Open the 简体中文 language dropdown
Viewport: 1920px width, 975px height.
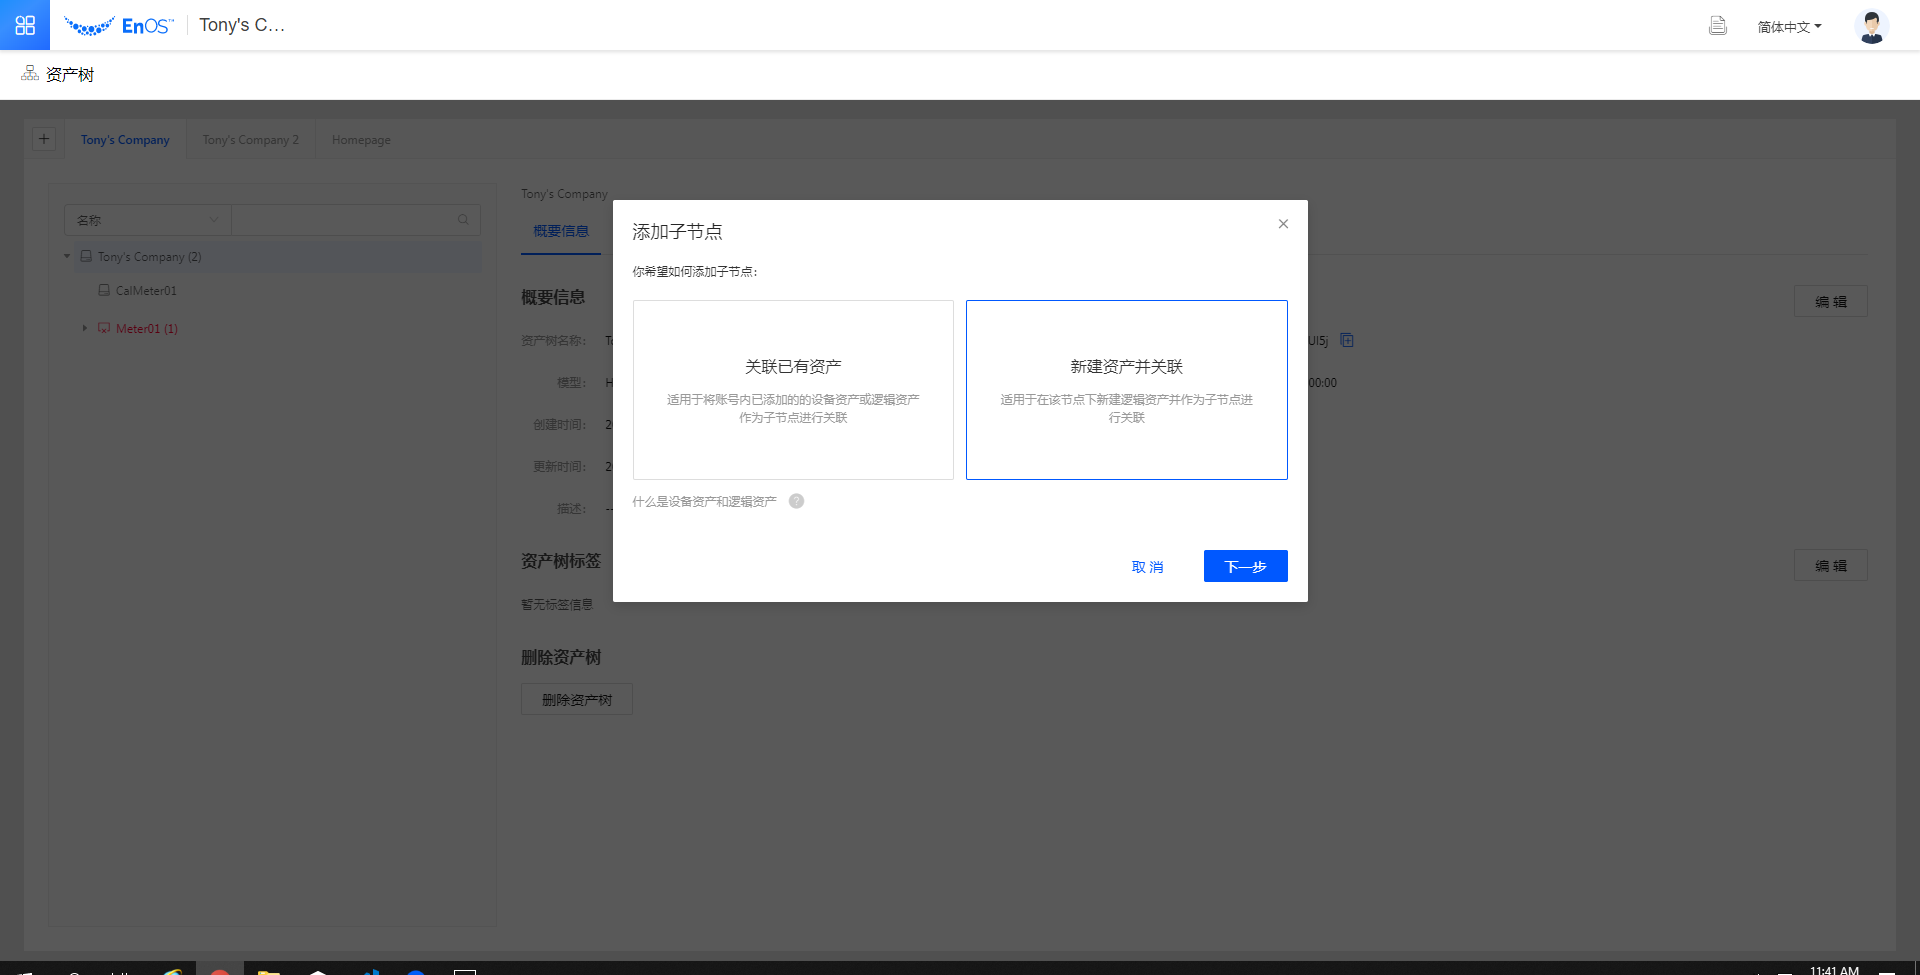[x=1789, y=27]
